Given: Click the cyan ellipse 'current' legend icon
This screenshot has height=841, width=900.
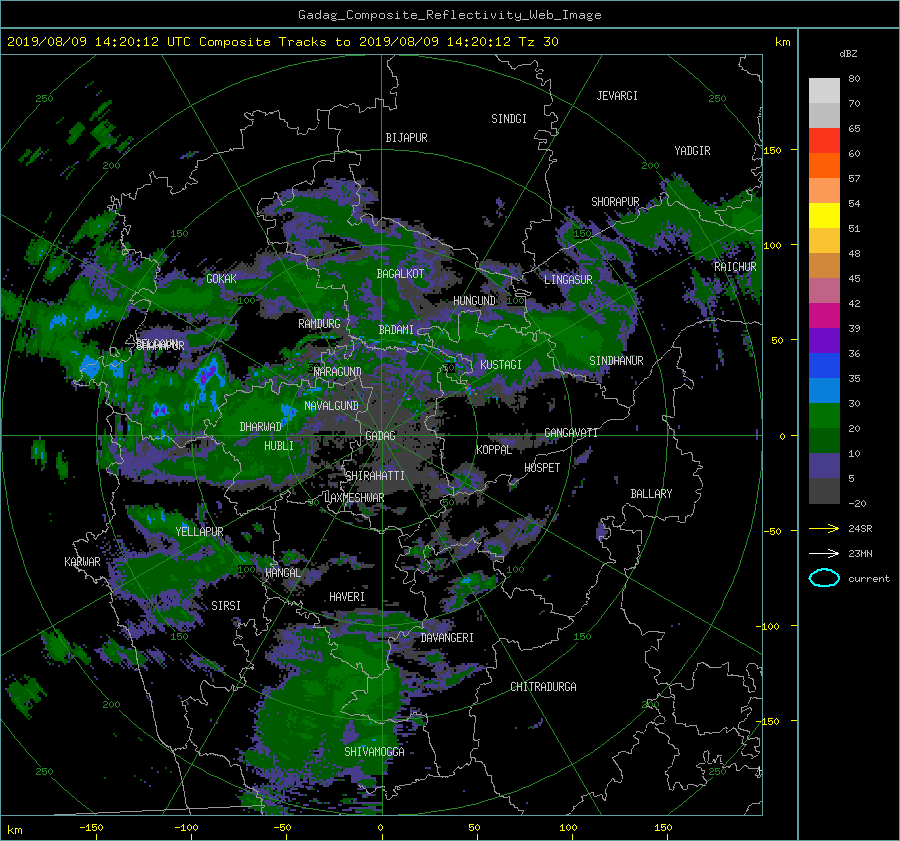Looking at the screenshot, I should click(824, 578).
